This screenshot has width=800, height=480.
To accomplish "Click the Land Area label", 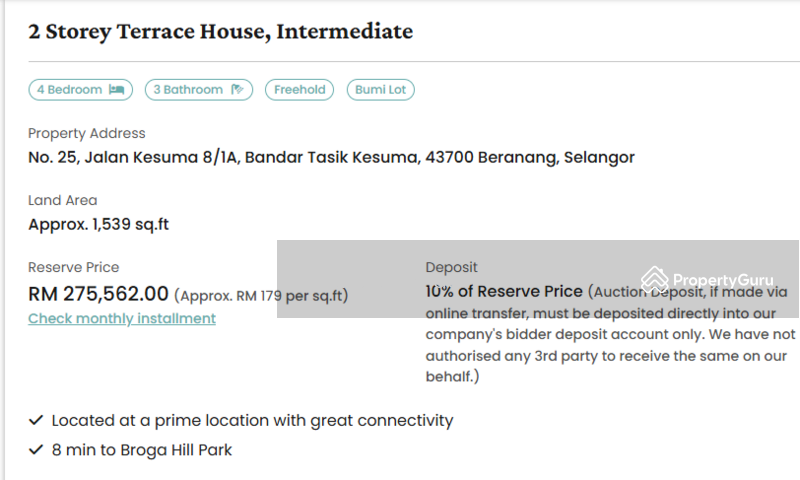I will point(63,200).
